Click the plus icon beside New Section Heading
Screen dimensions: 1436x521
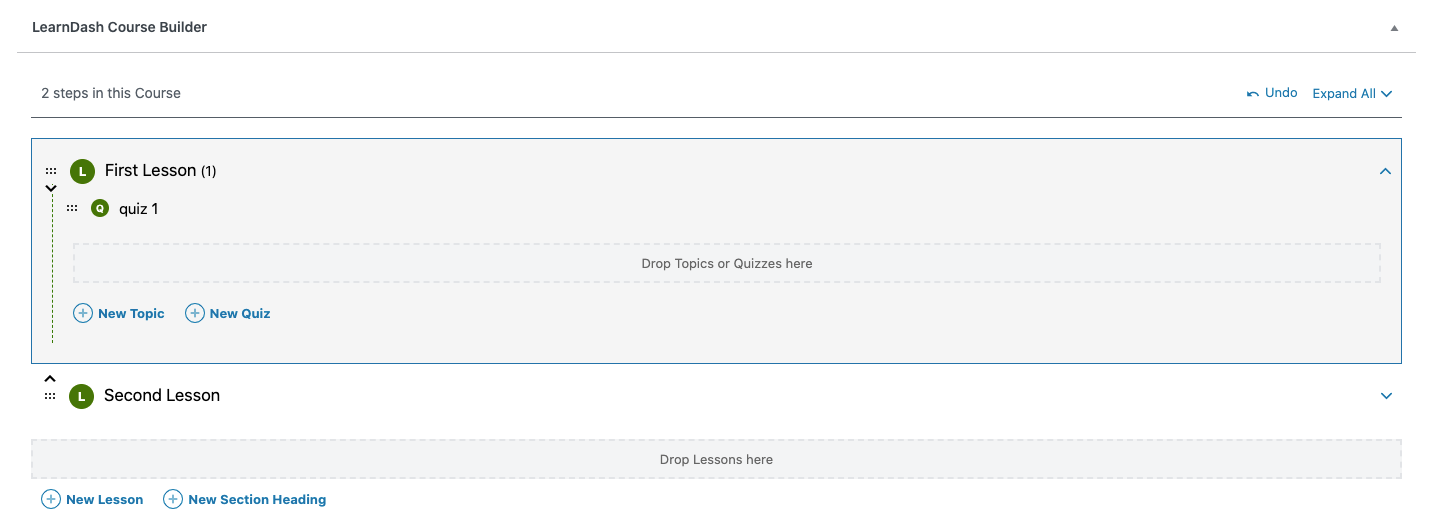tap(173, 499)
